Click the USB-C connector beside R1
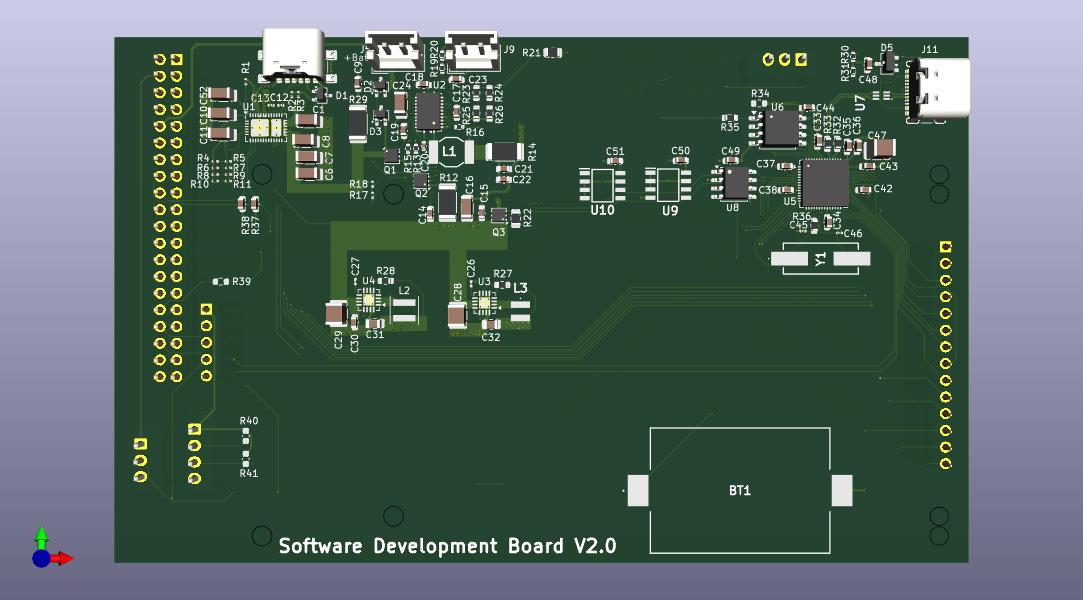The image size is (1083, 600). point(294,55)
